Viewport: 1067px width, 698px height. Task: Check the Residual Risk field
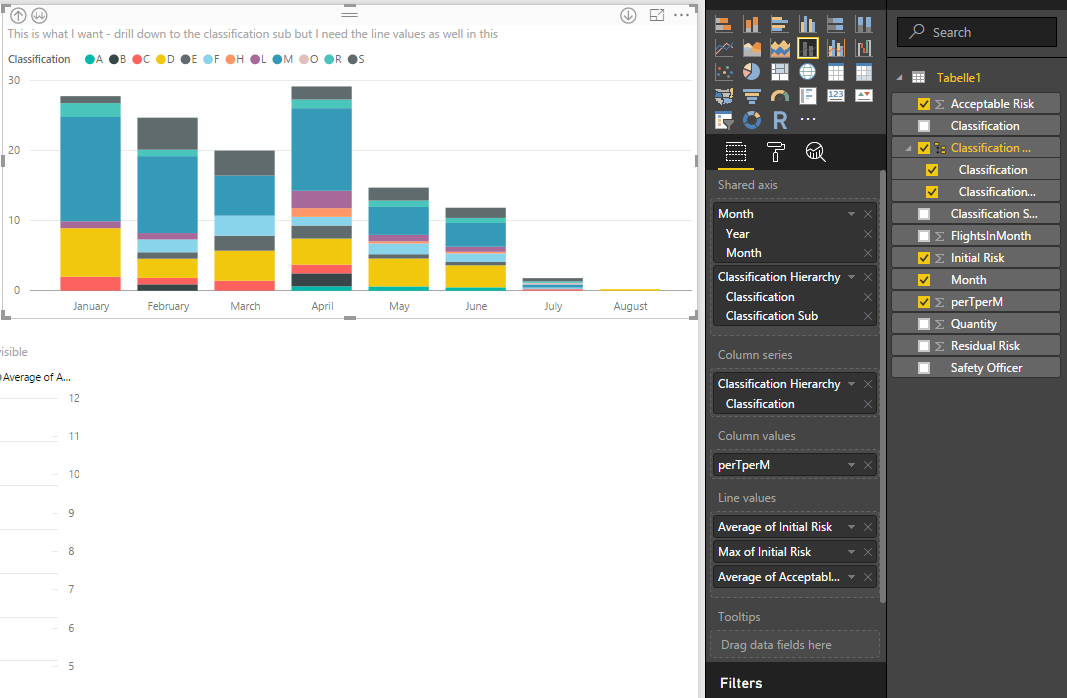tap(923, 346)
